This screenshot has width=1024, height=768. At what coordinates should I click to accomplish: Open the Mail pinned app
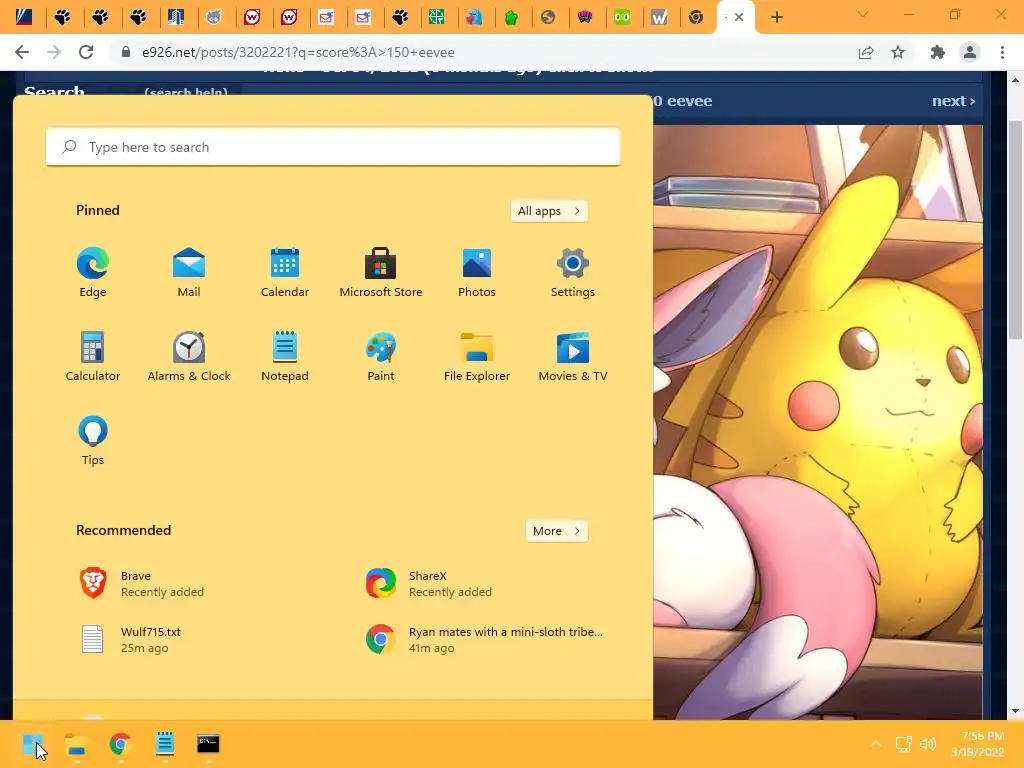pos(189,273)
